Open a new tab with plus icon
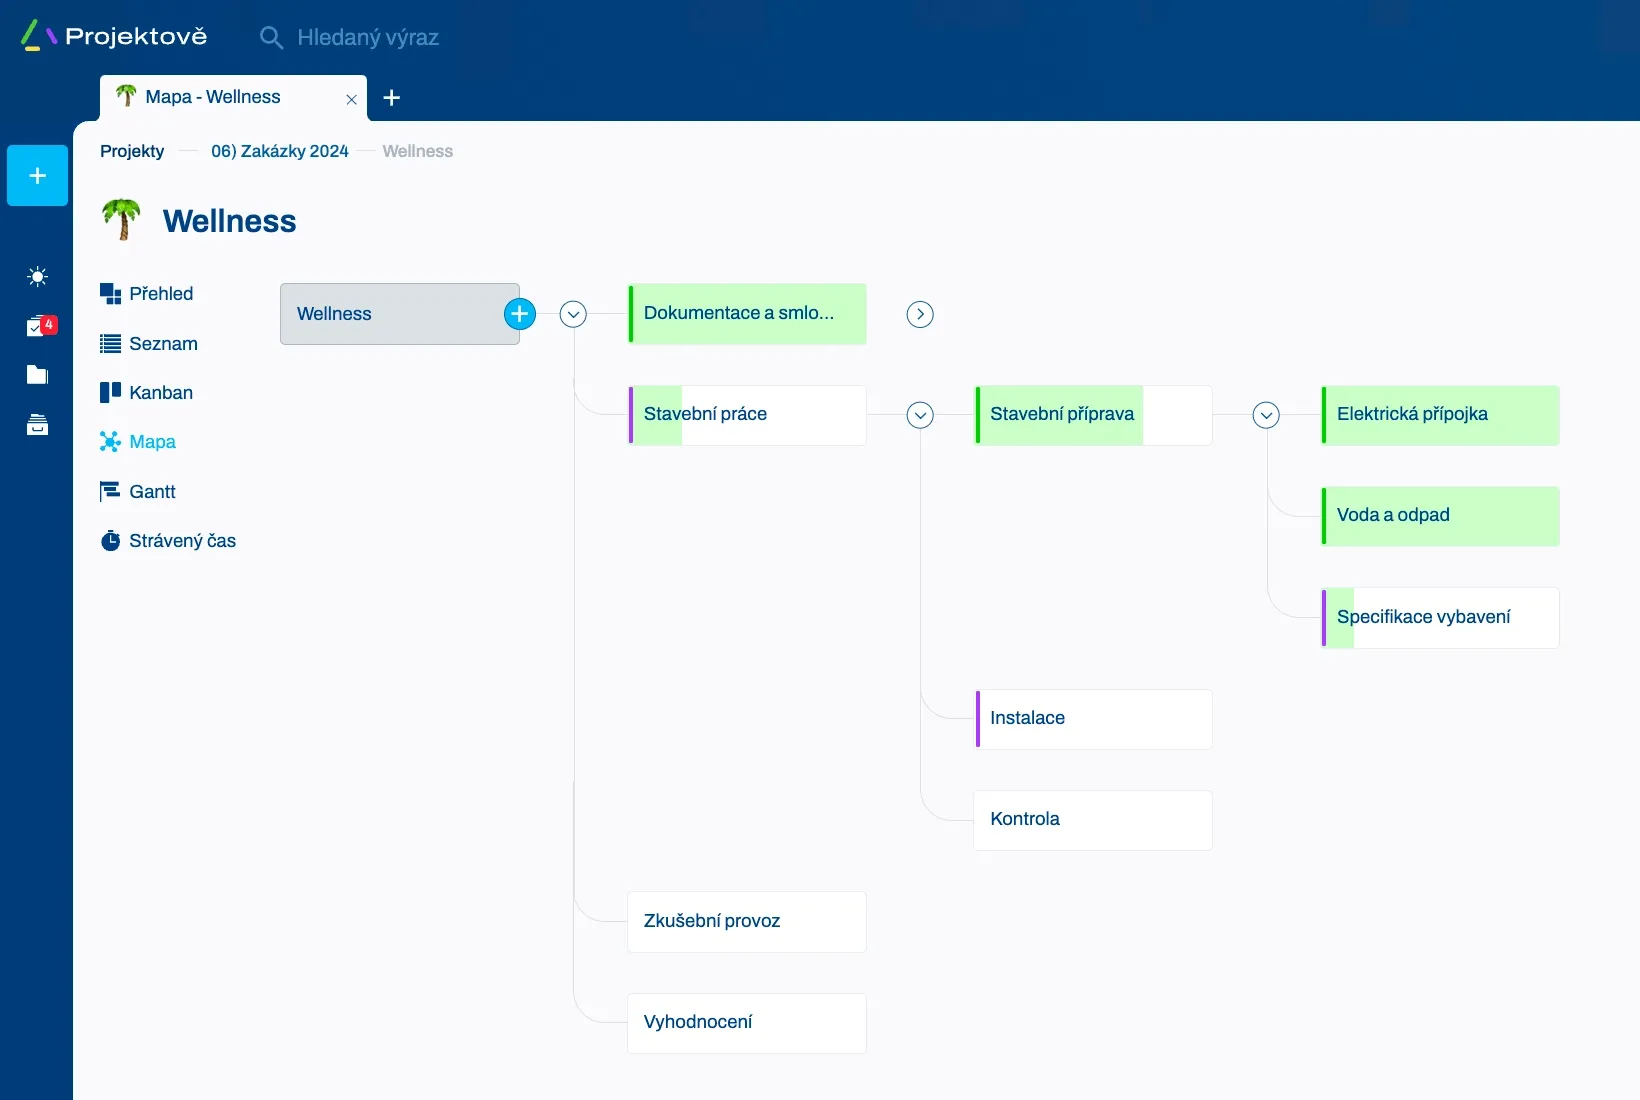Image resolution: width=1640 pixels, height=1100 pixels. click(x=392, y=97)
